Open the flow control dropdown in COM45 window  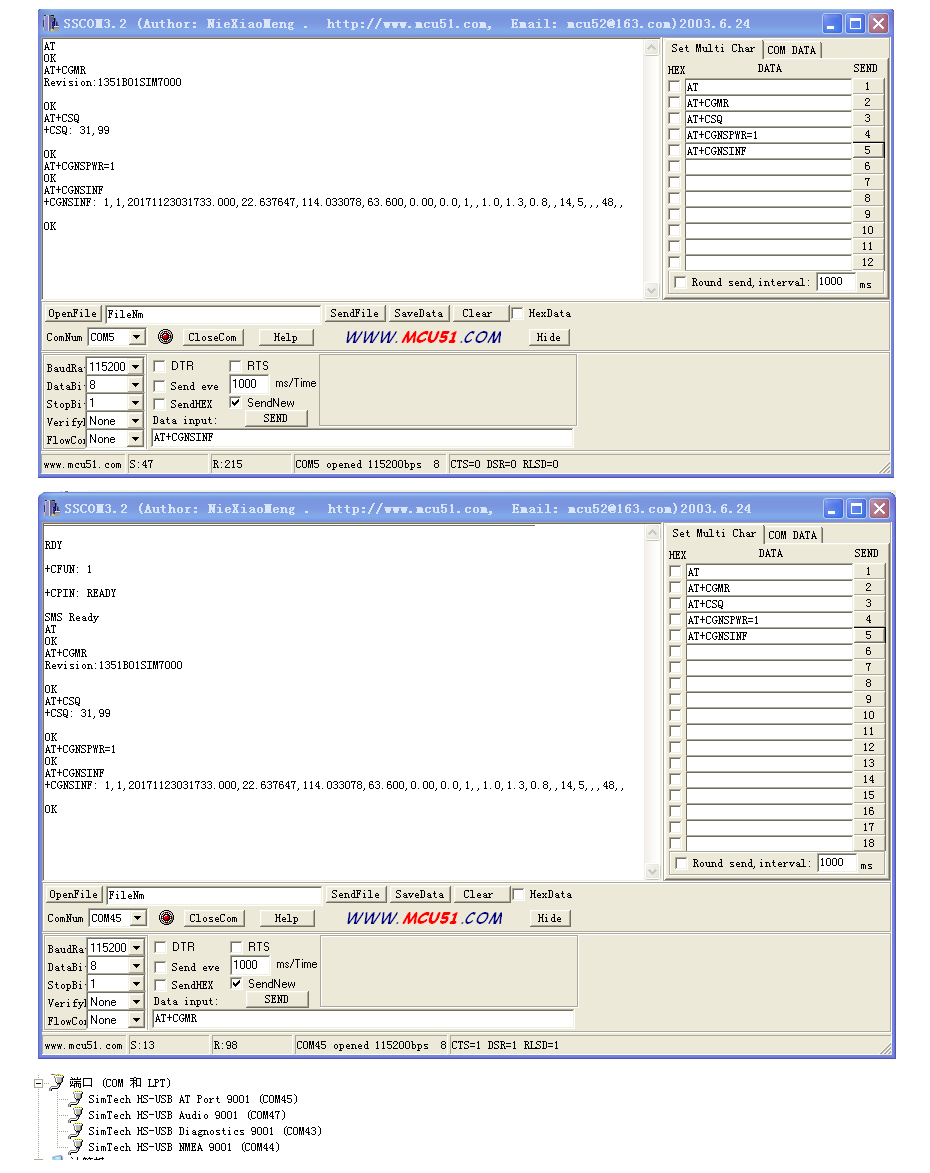point(136,1020)
